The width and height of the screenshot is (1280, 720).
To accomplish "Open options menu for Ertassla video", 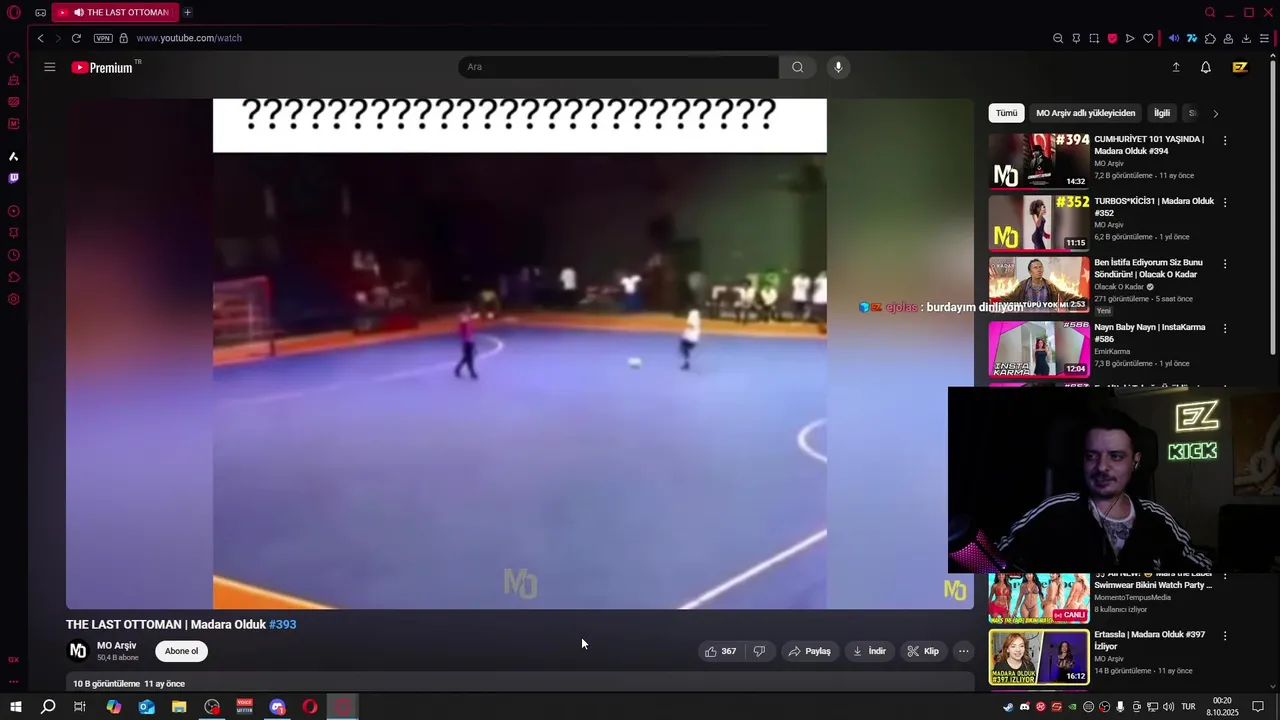I will pyautogui.click(x=1225, y=636).
